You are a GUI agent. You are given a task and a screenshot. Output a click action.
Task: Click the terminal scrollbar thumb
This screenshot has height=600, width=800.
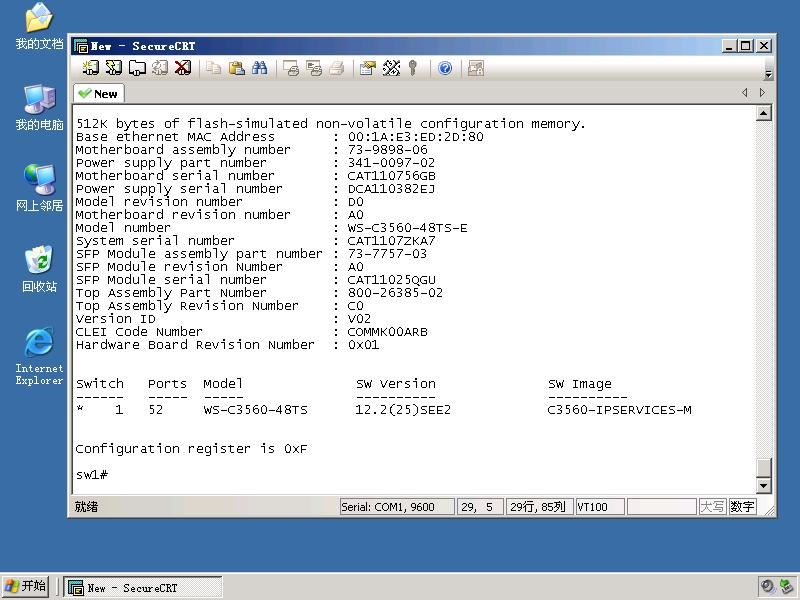click(763, 467)
